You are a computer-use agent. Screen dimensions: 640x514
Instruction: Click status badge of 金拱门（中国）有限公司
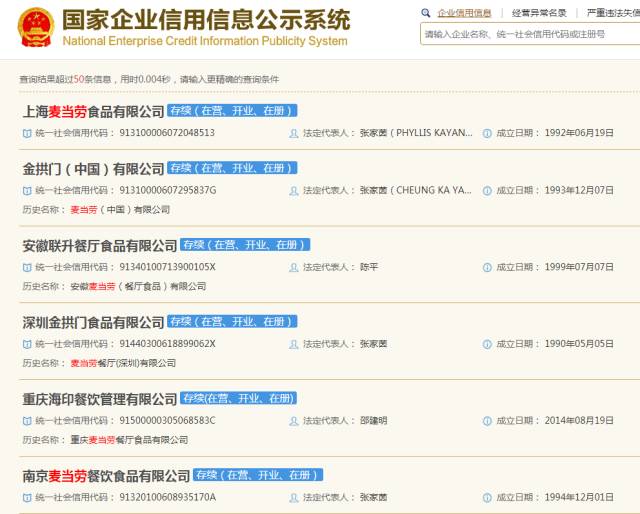coord(232,168)
